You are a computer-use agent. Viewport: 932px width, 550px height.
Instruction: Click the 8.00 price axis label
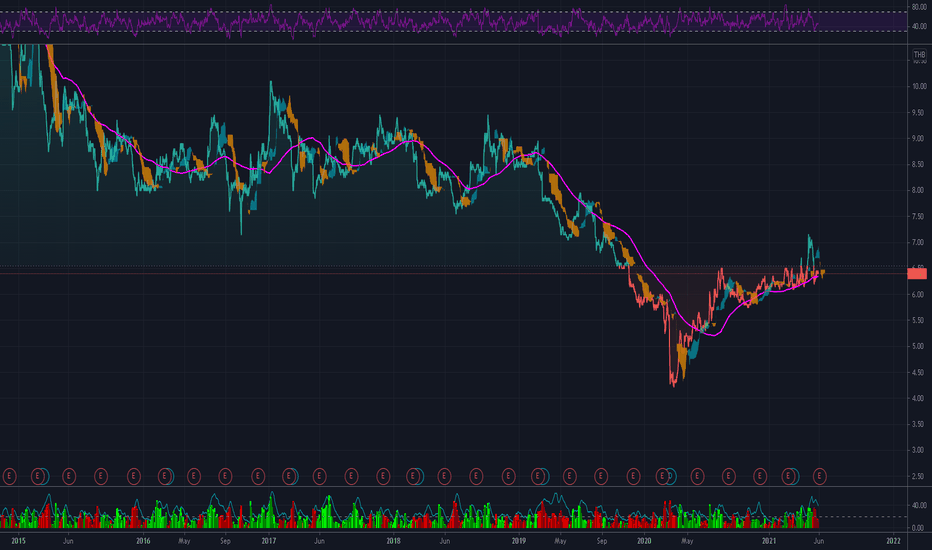coord(918,190)
